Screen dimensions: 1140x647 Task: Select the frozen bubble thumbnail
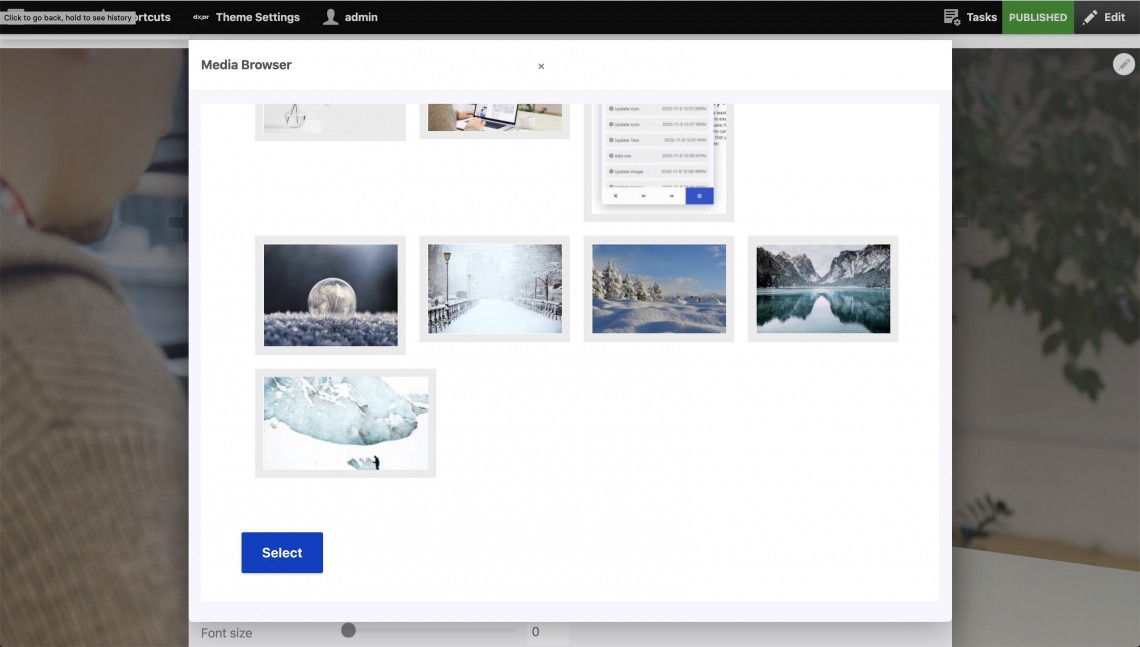[x=331, y=295]
